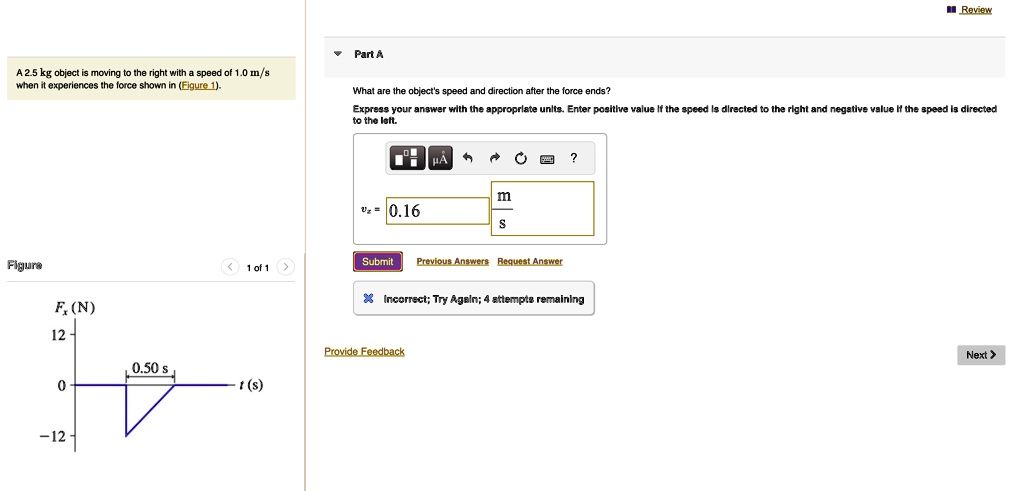This screenshot has width=1024, height=491.
Task: Click the redo arrow in answer toolbar
Action: tap(494, 158)
